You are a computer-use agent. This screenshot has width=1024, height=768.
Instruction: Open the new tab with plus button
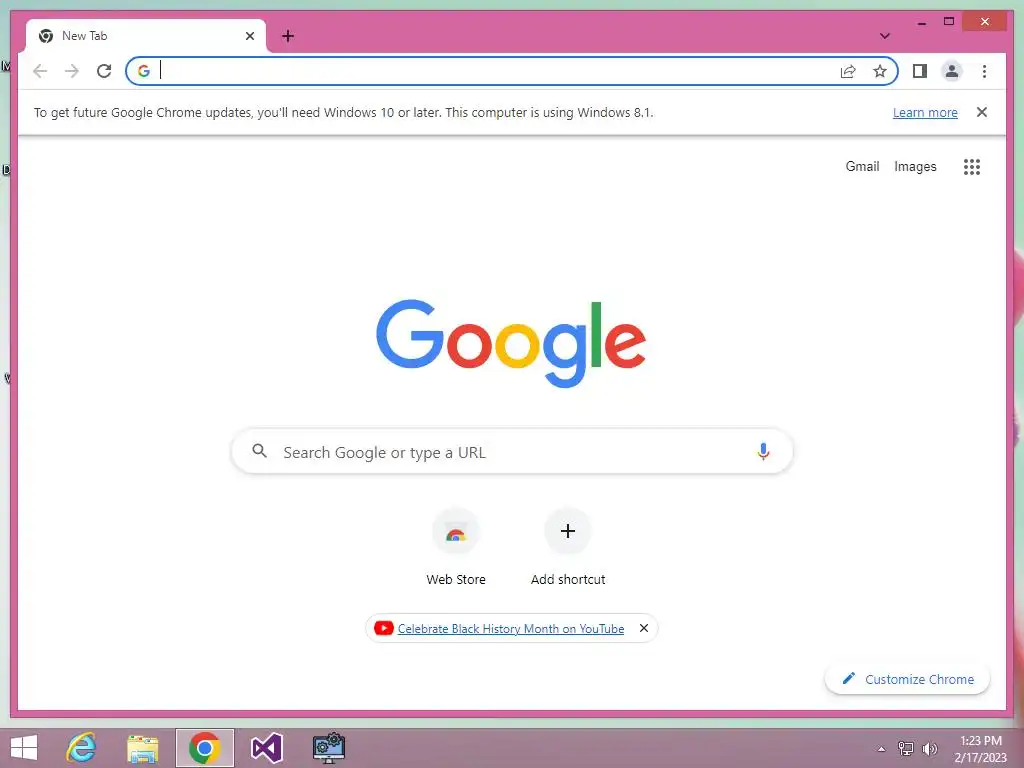[x=288, y=36]
